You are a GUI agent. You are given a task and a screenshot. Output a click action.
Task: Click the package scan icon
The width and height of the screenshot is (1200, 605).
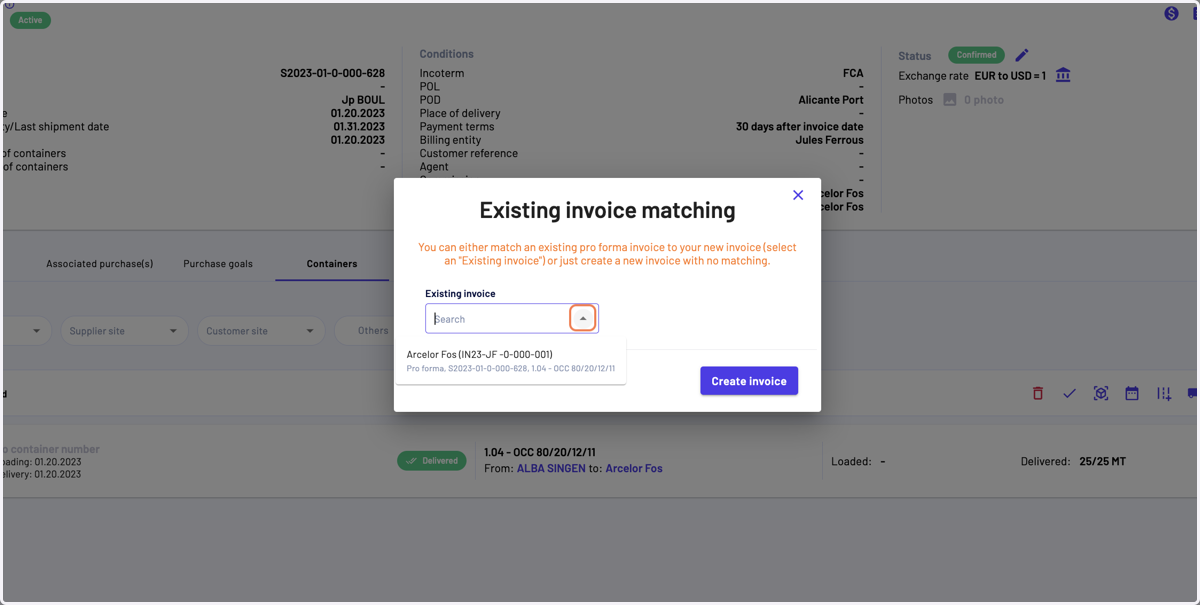pos(1101,394)
